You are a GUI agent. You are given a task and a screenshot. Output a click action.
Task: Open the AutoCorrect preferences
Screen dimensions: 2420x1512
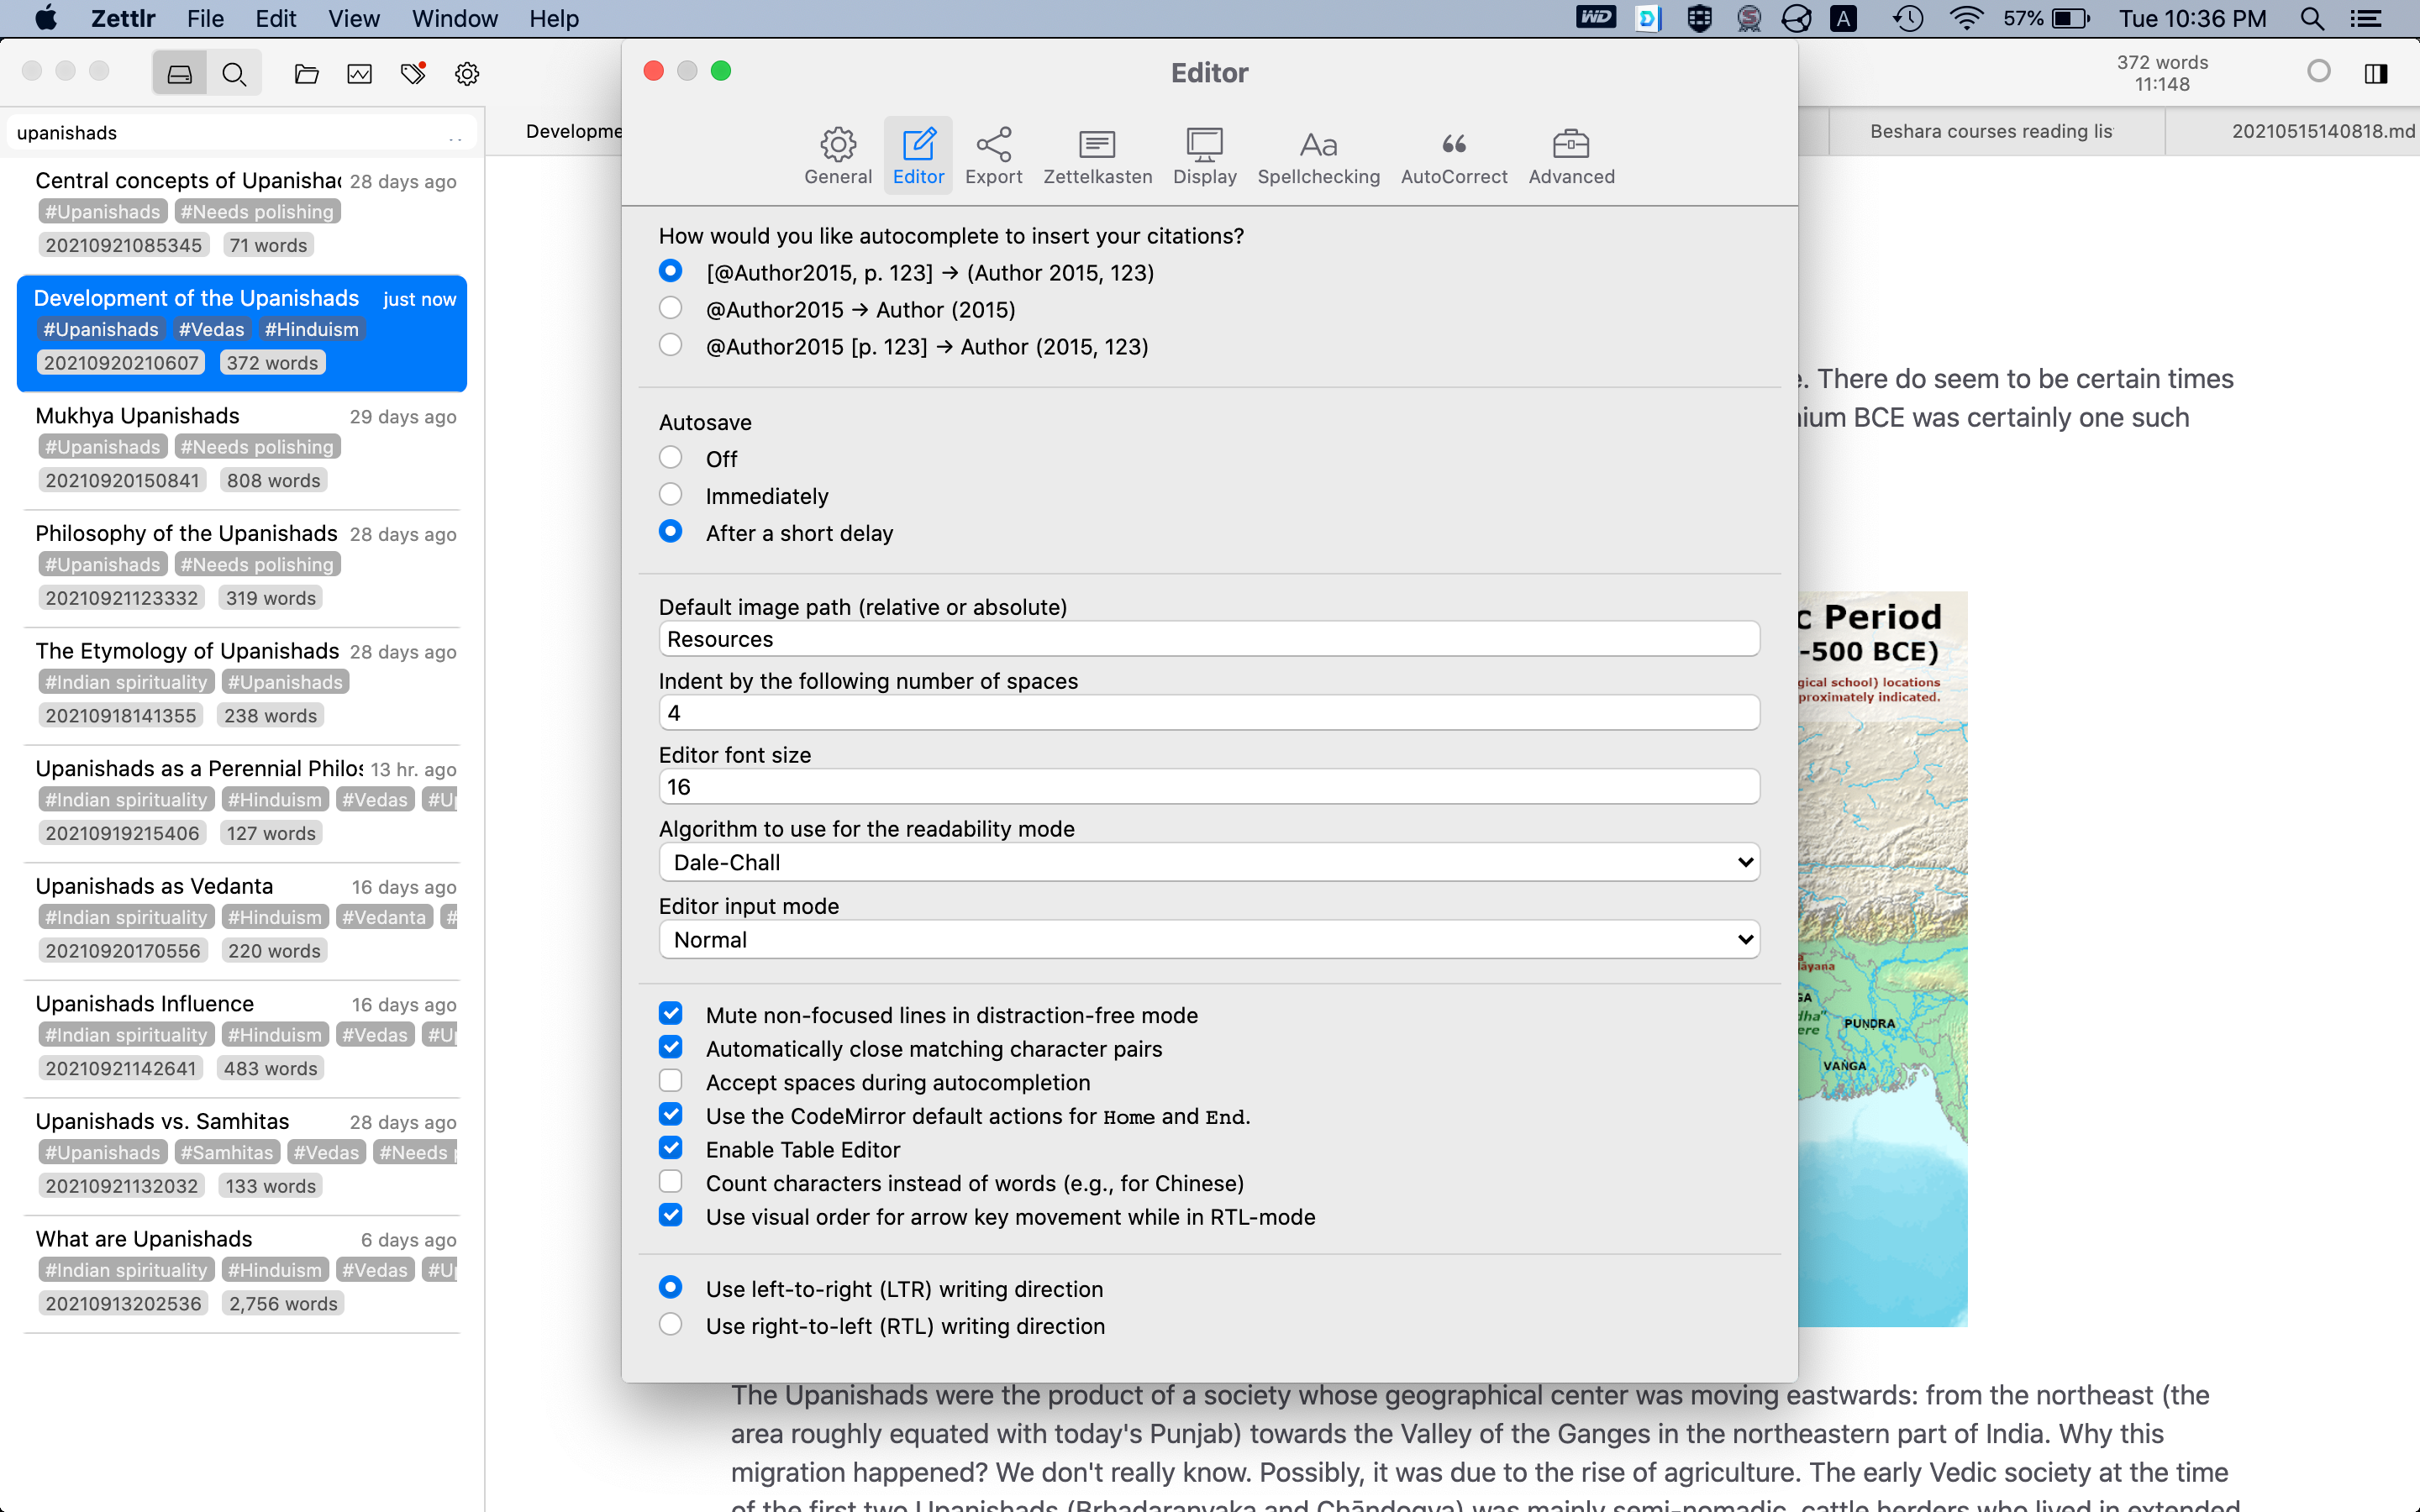coord(1453,155)
